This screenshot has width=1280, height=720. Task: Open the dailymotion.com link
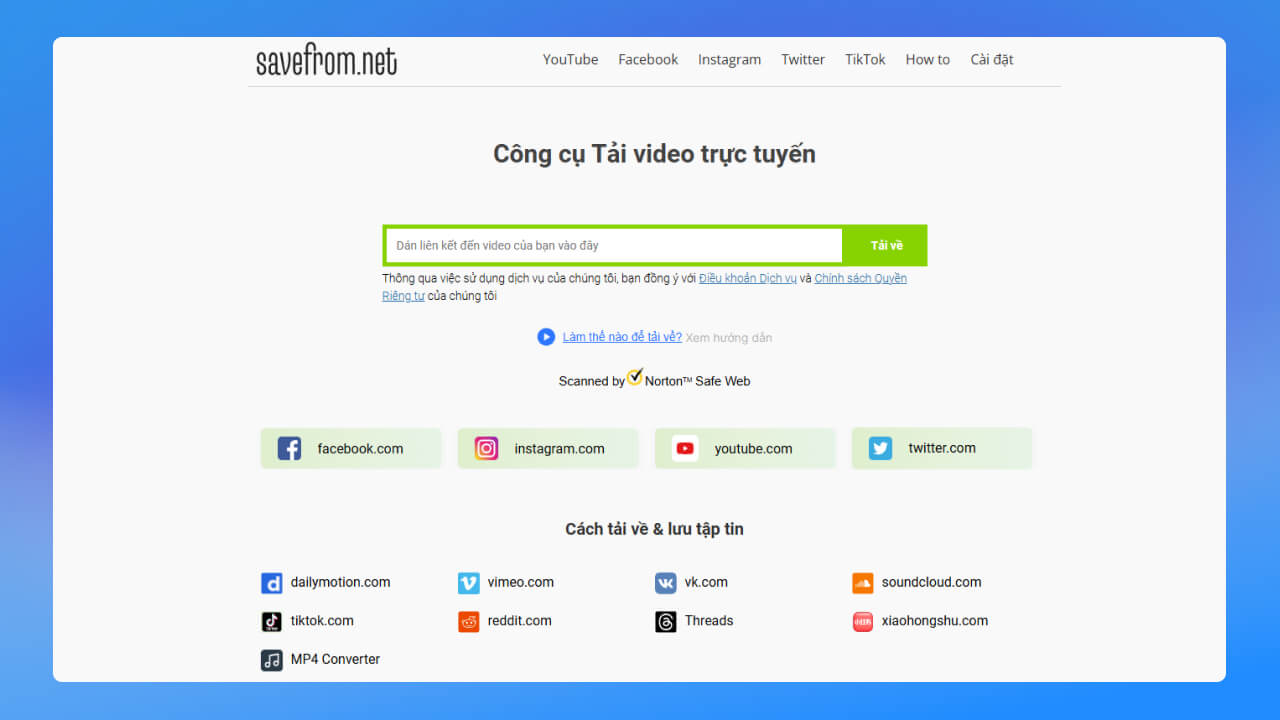click(340, 582)
